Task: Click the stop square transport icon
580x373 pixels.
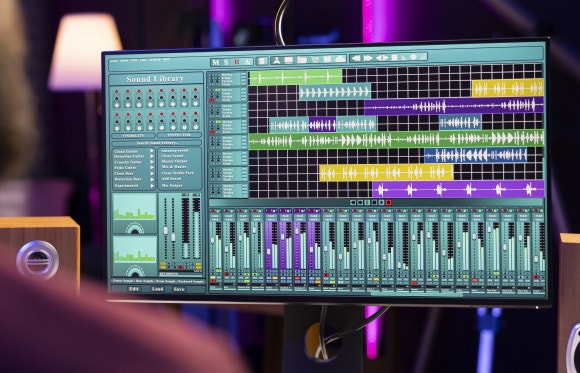Action: (x=395, y=57)
